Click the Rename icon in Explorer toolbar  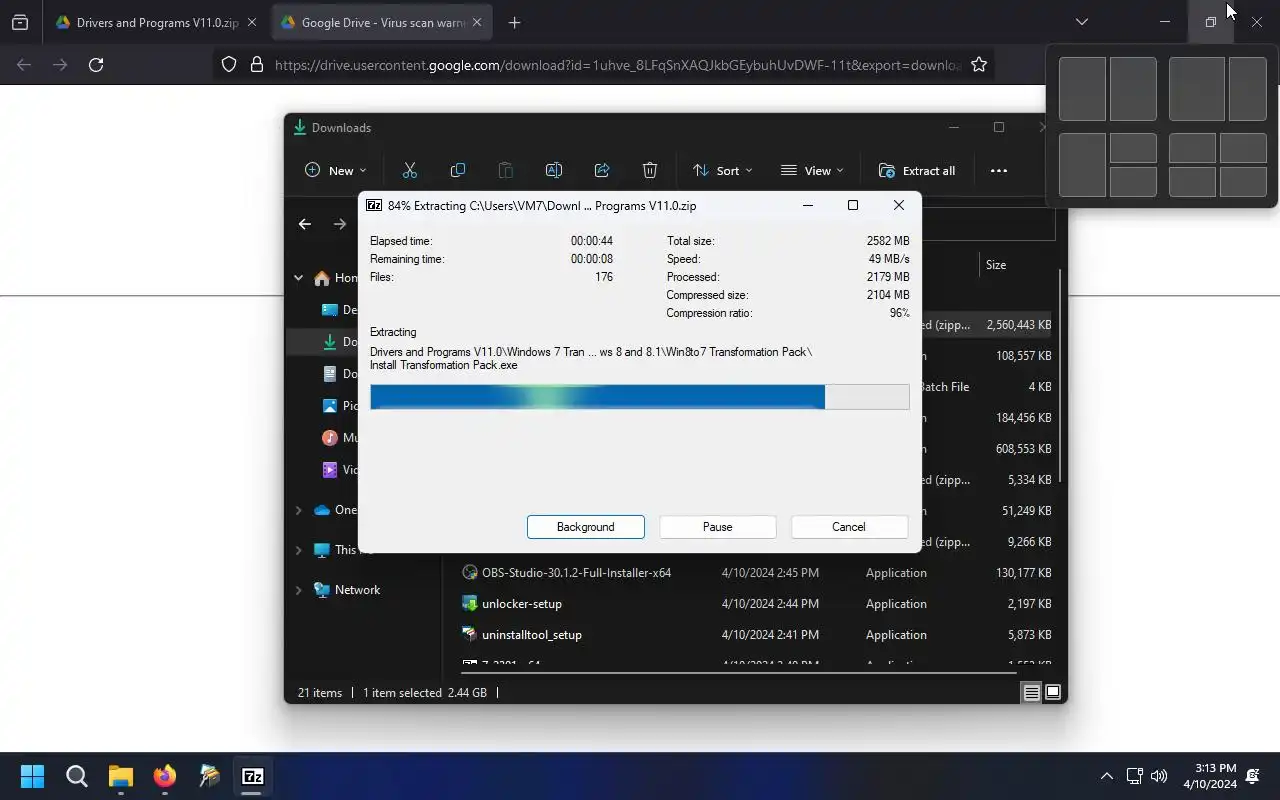(554, 170)
